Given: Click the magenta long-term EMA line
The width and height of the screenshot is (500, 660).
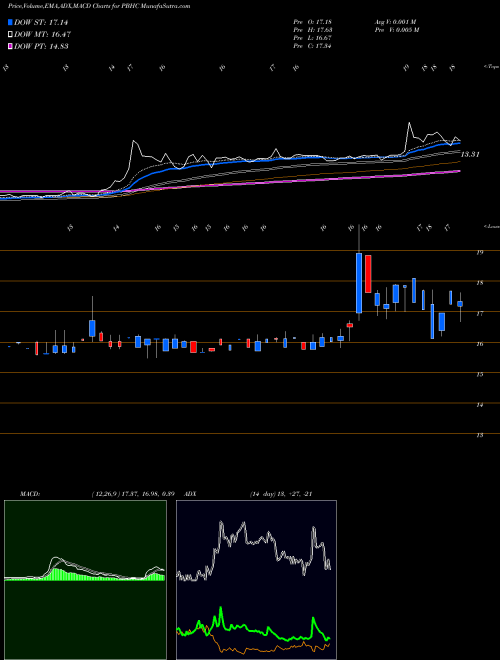Looking at the screenshot, I should (295, 180).
